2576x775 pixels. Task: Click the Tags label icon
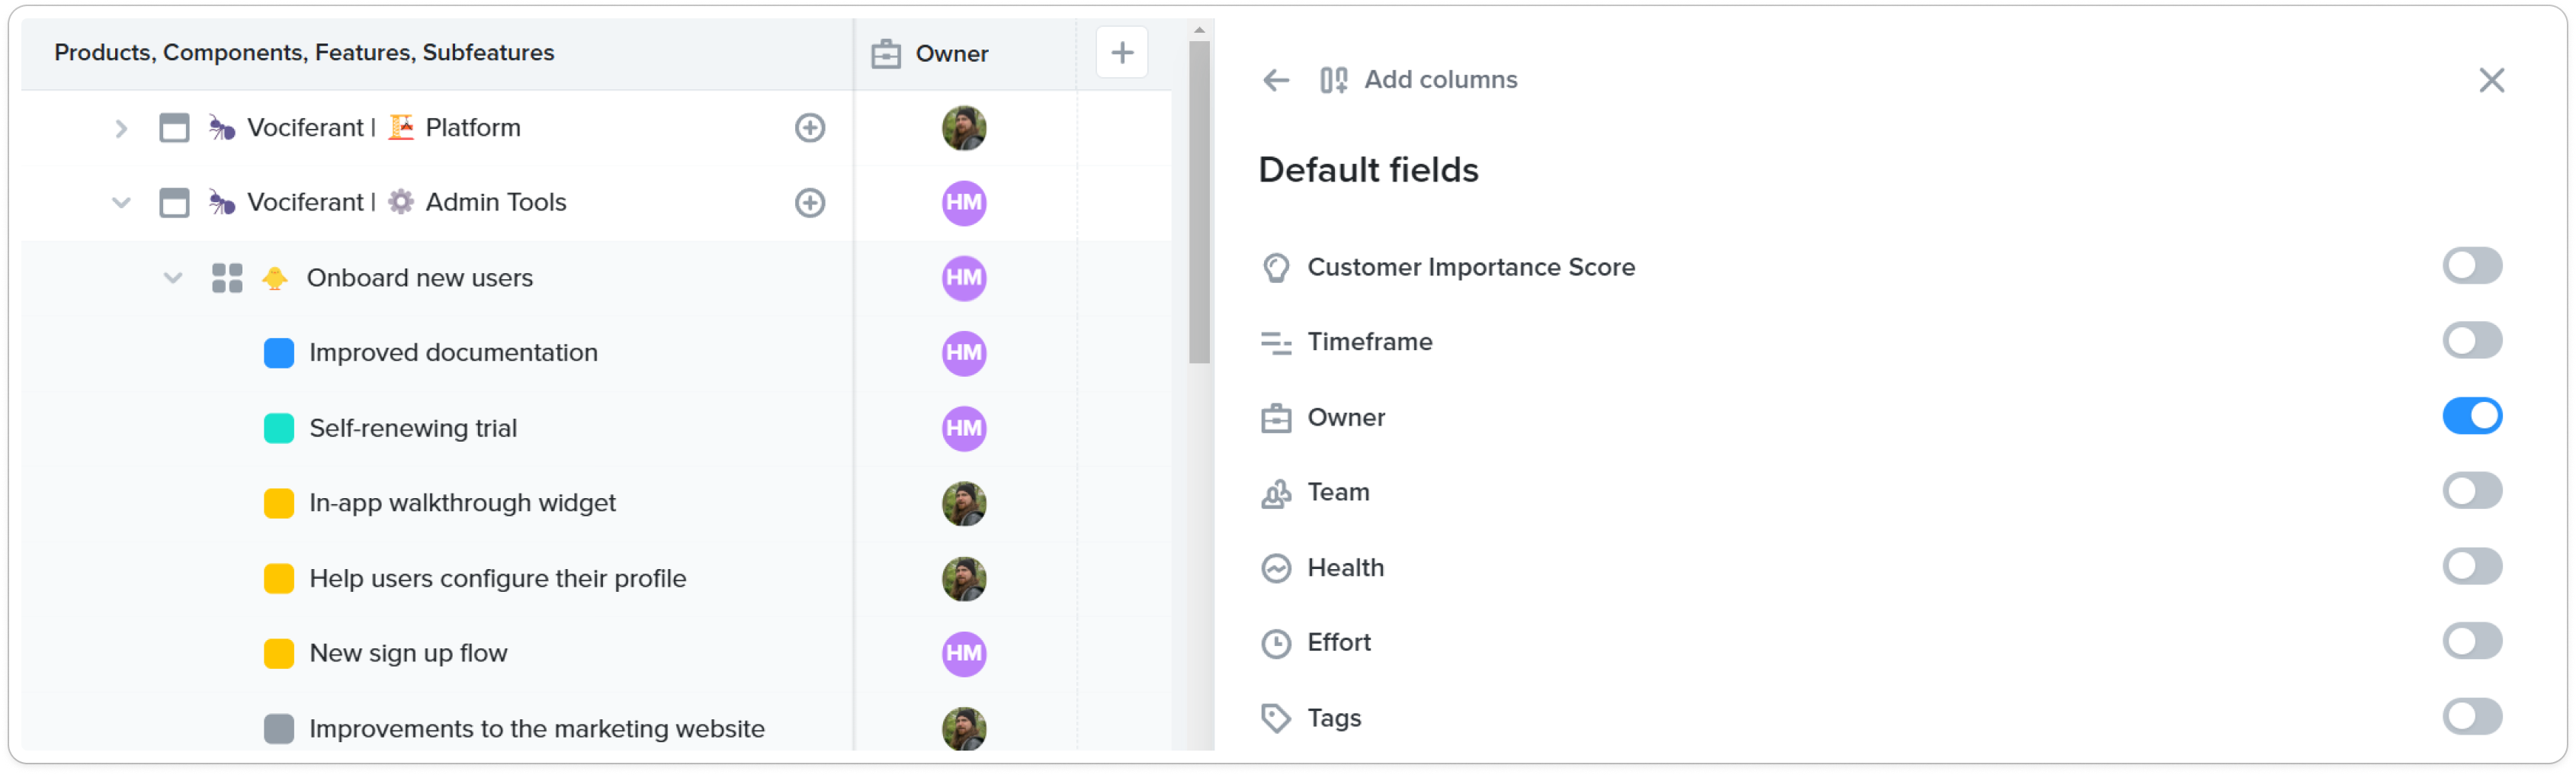[x=1276, y=718]
